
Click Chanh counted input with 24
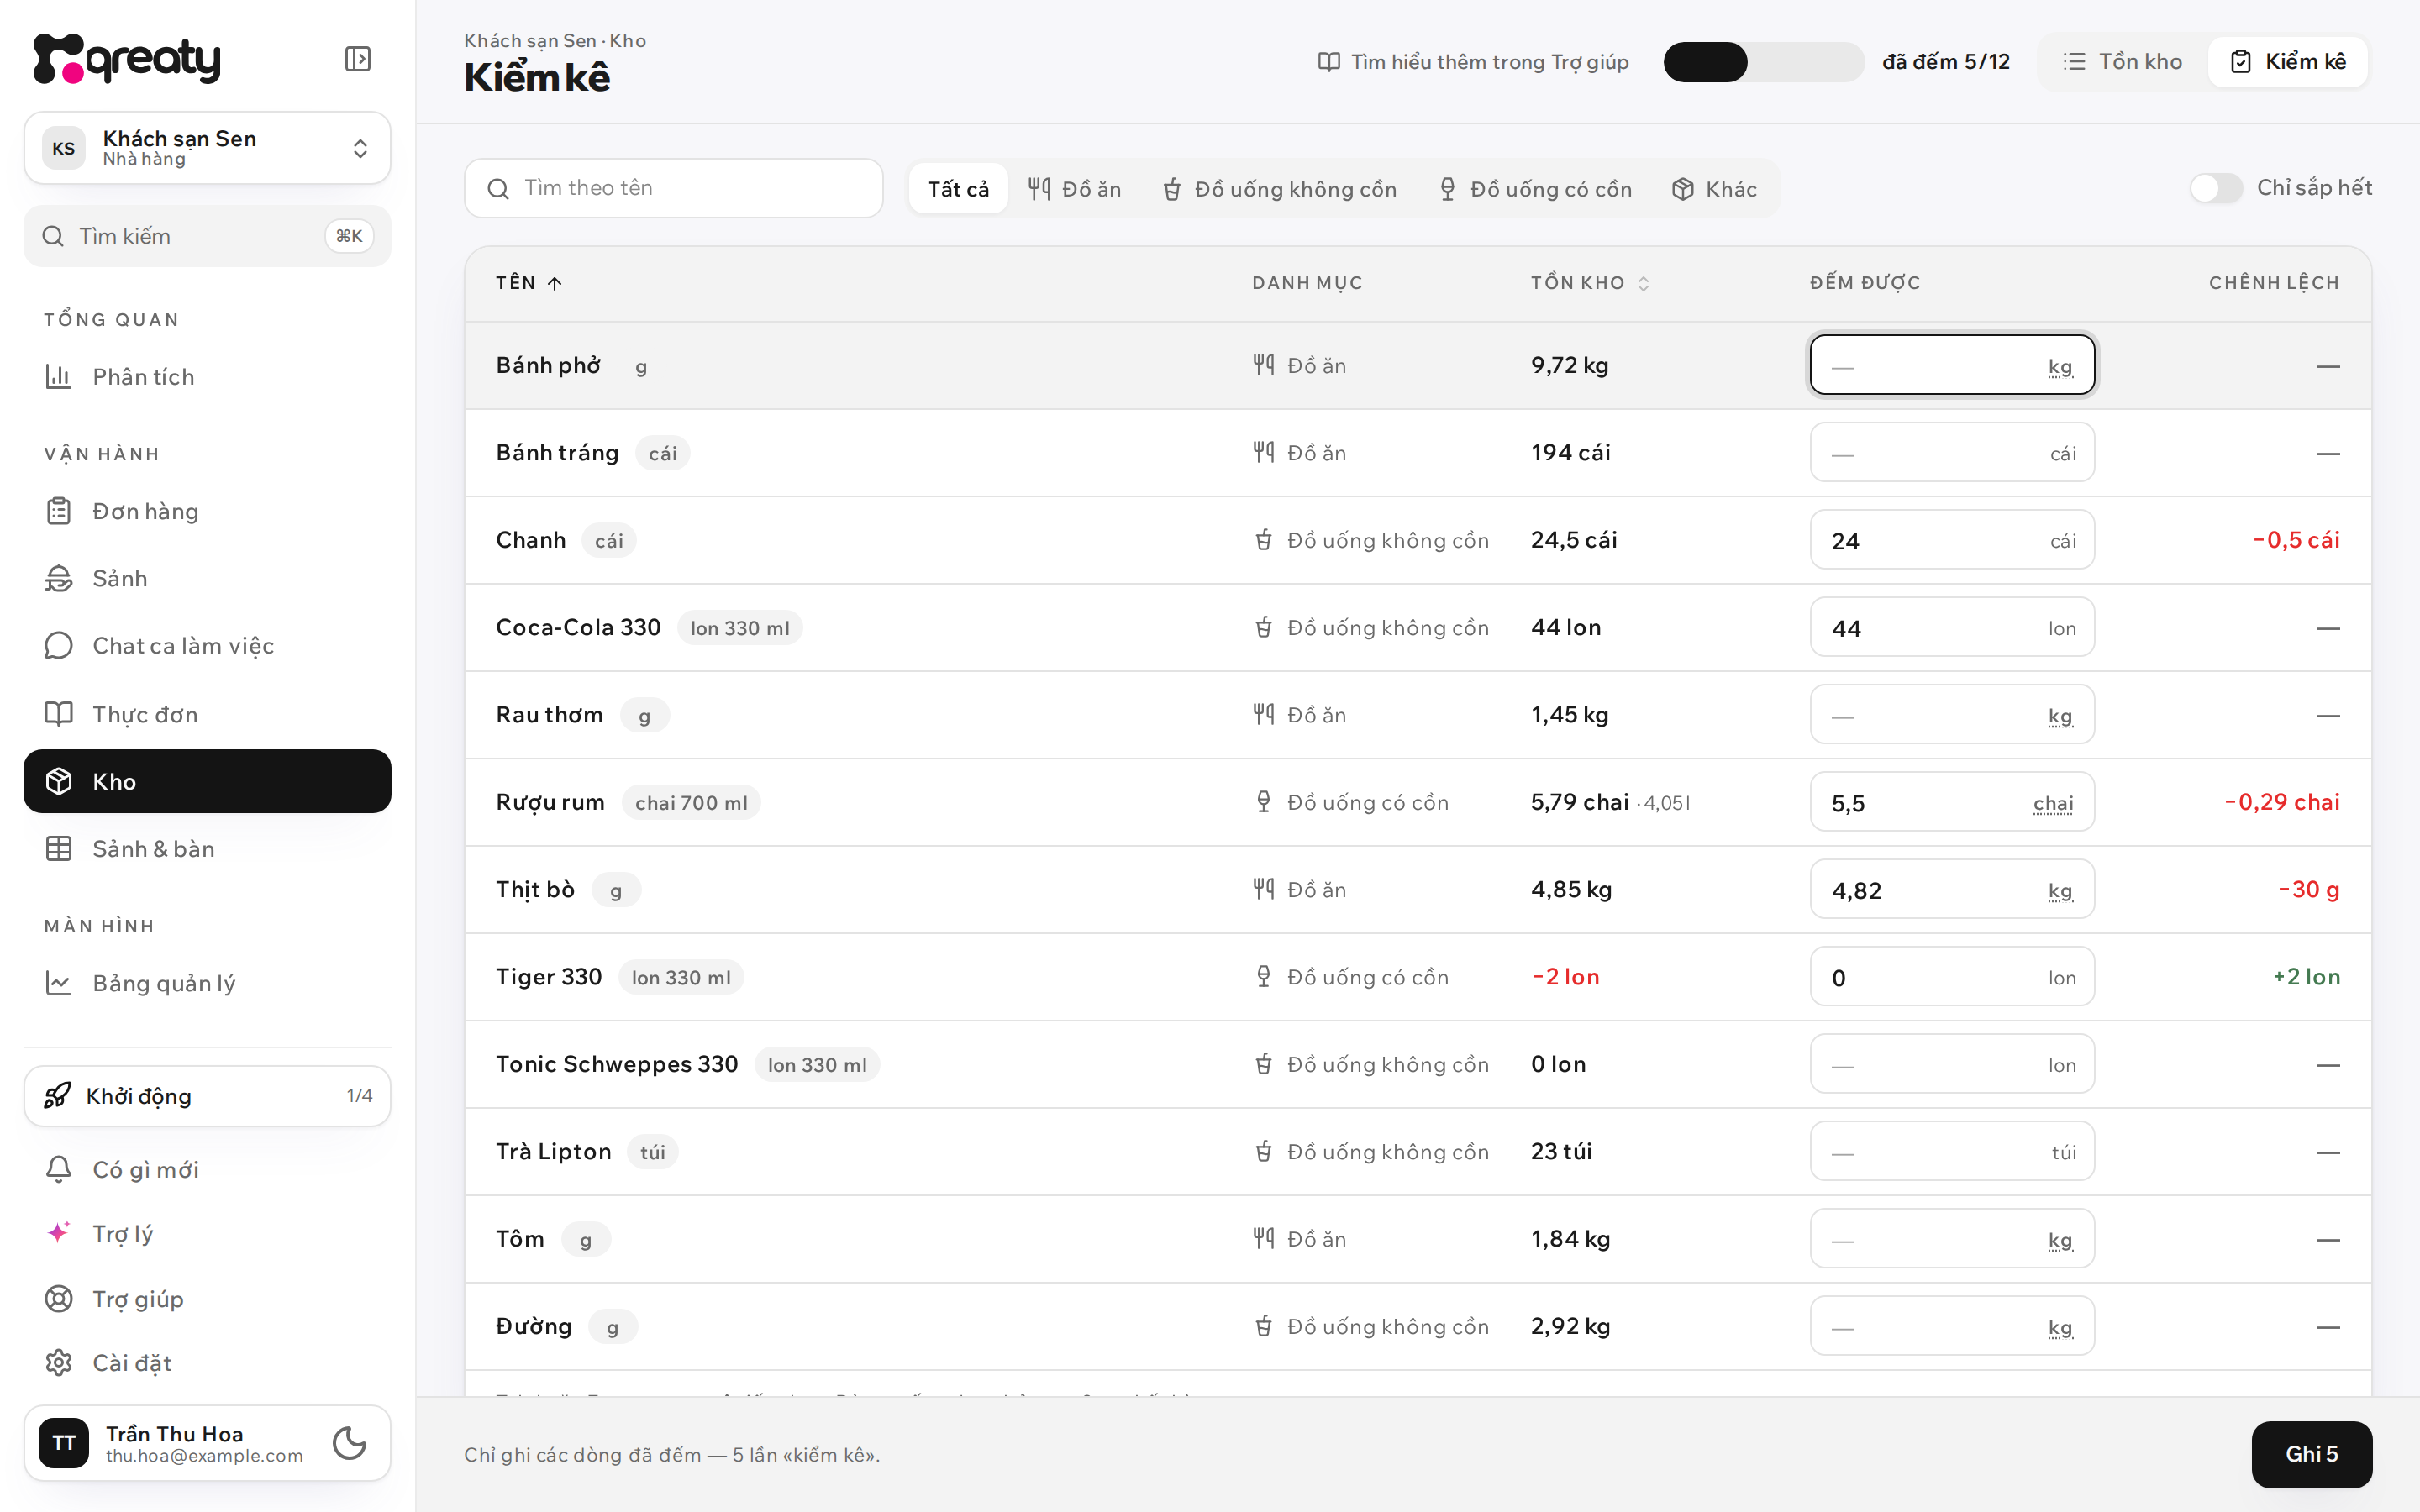coord(1951,540)
